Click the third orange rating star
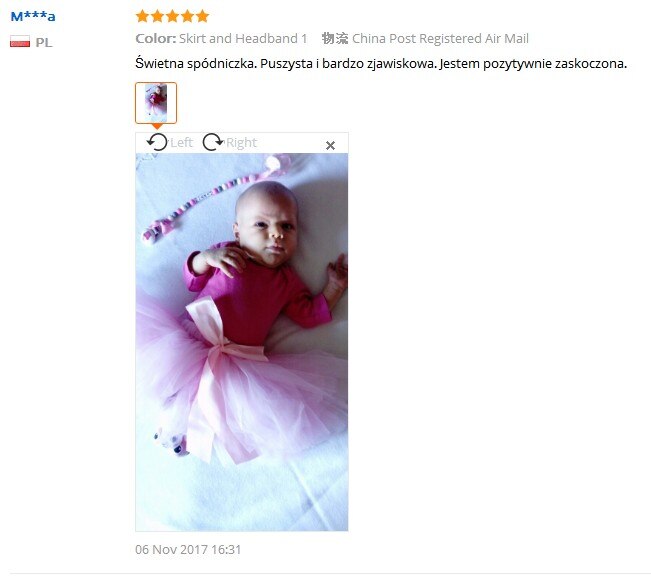 point(172,16)
